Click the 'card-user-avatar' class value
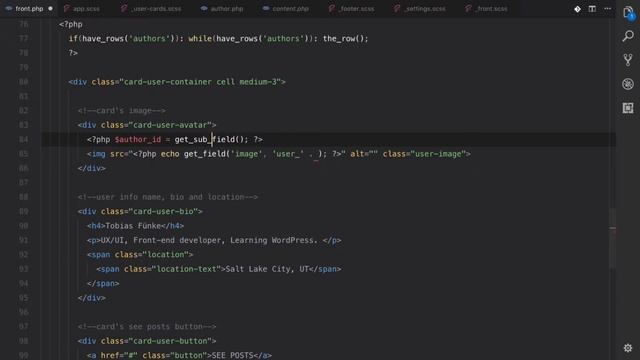640x360 pixels. point(170,125)
